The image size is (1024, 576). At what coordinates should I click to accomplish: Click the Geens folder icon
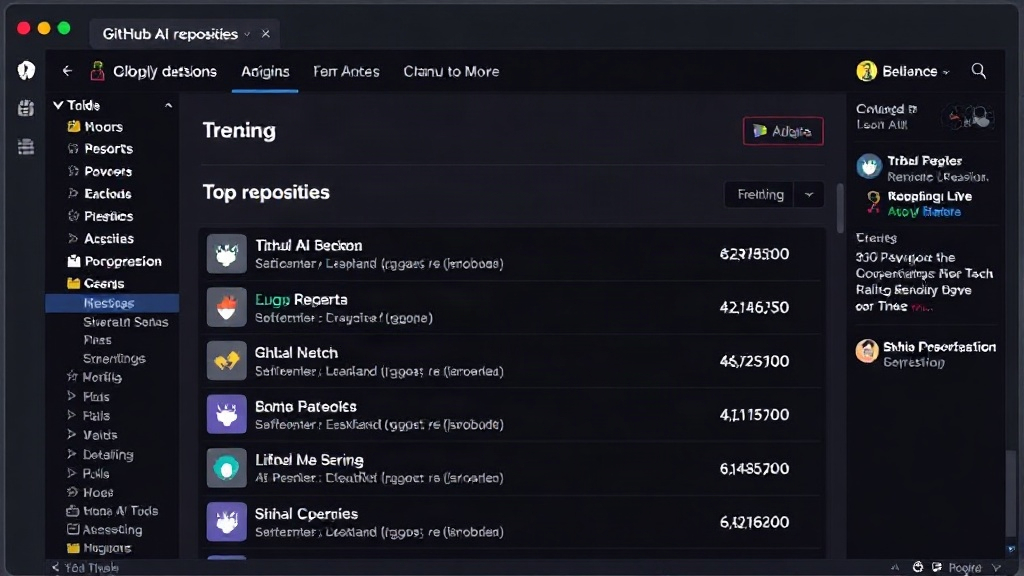pos(74,283)
